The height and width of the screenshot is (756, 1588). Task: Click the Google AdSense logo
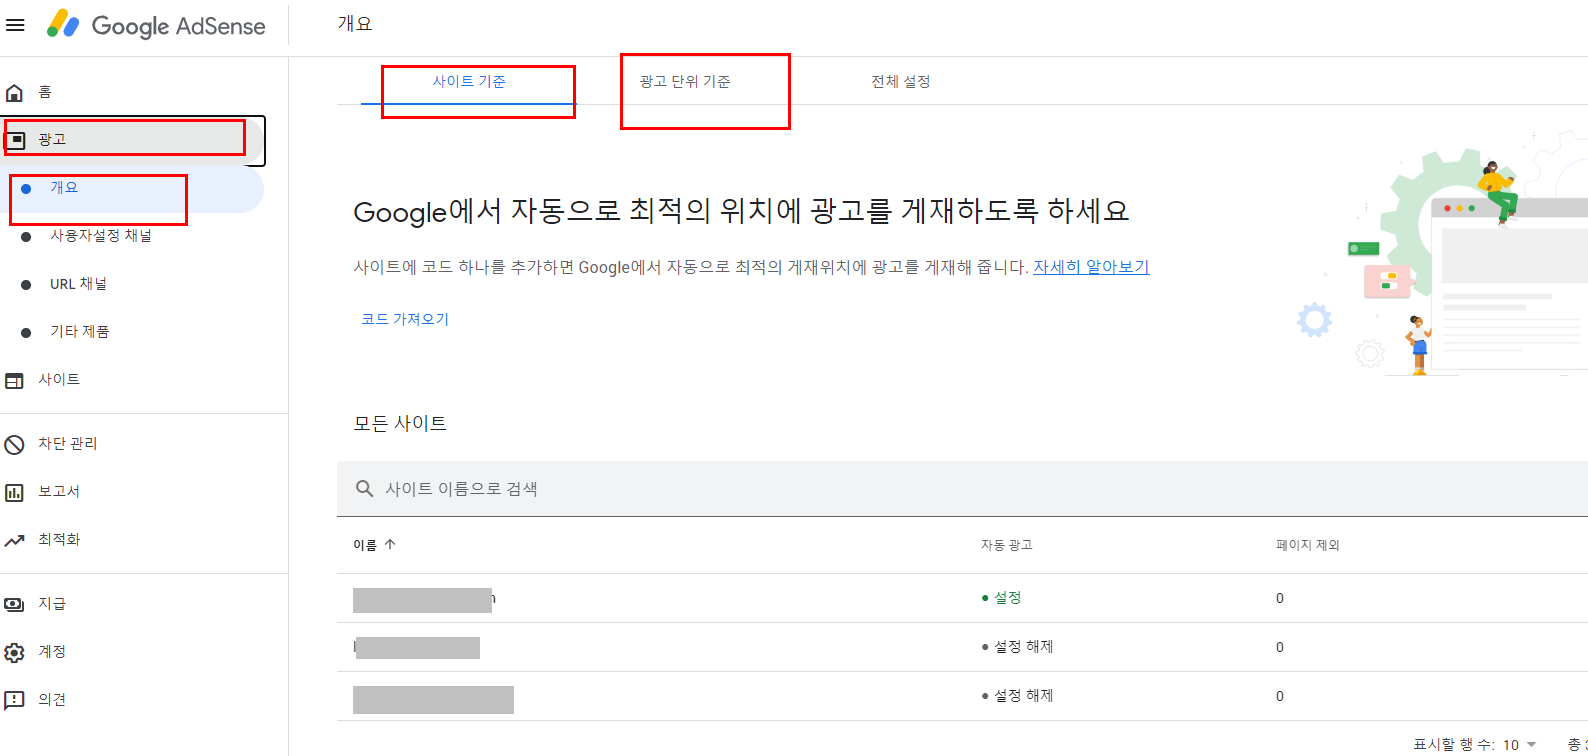pos(156,25)
